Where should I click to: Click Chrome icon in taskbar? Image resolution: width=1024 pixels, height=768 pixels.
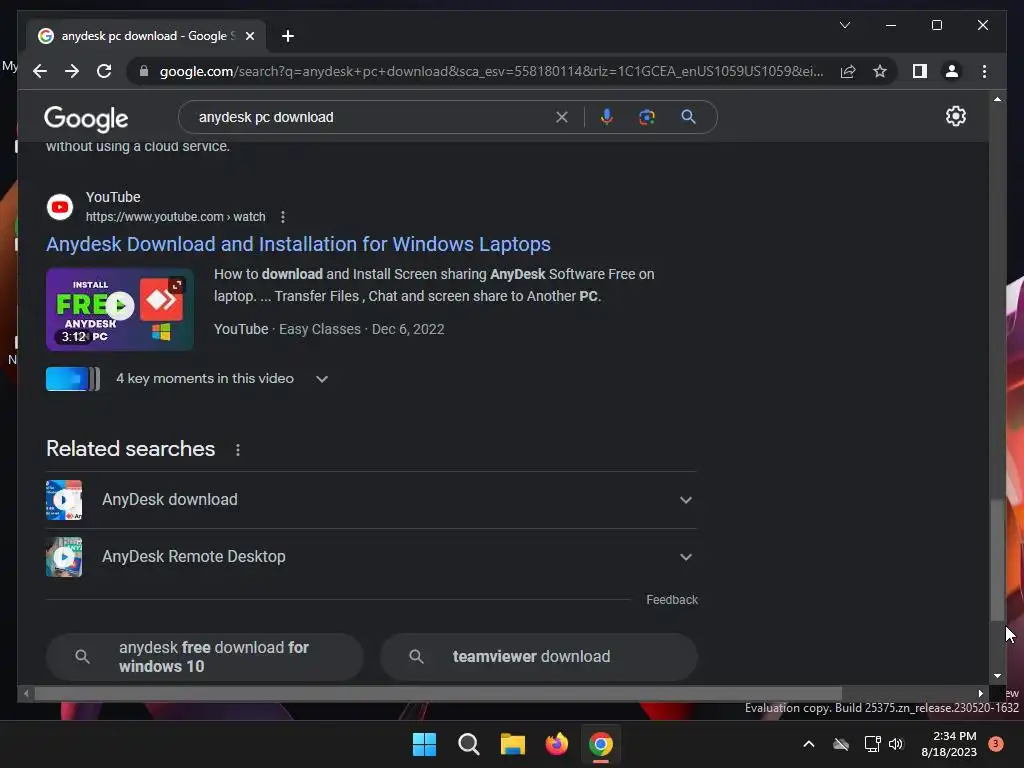[601, 744]
